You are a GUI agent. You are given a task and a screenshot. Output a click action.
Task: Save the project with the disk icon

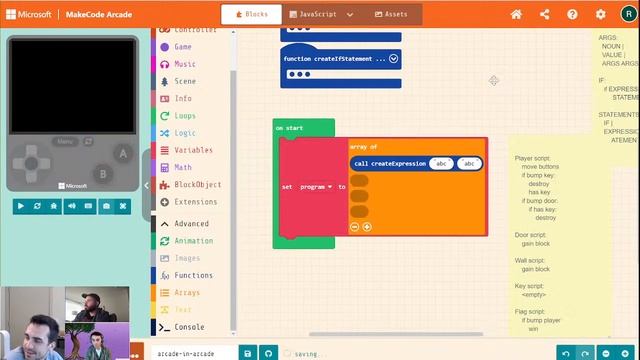pos(248,353)
